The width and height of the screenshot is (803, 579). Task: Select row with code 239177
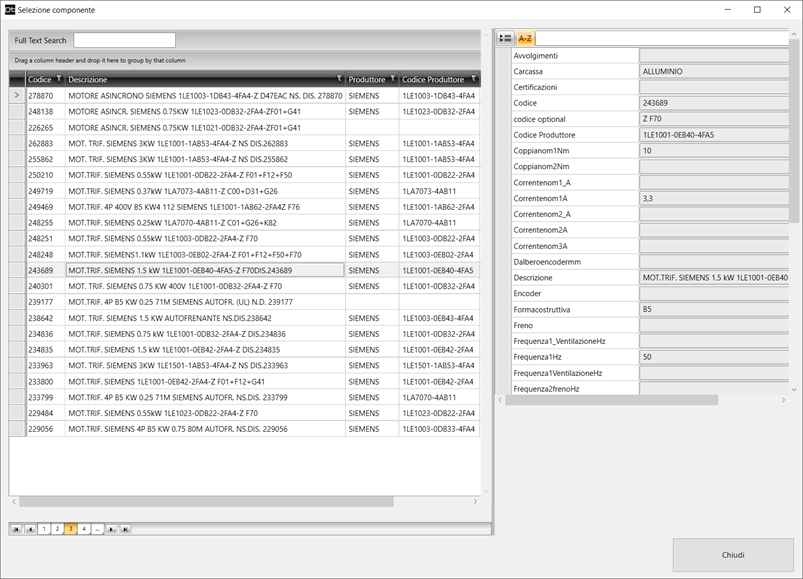244,302
